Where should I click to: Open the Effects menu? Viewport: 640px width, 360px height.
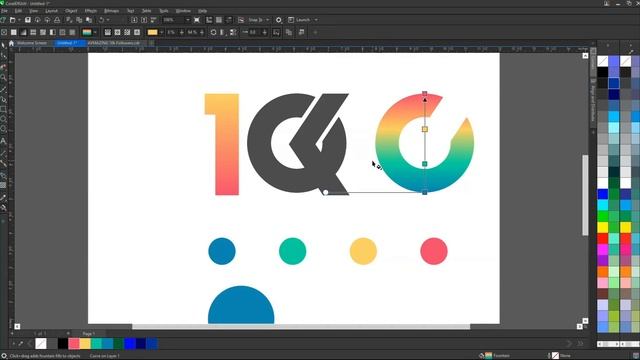(x=91, y=11)
